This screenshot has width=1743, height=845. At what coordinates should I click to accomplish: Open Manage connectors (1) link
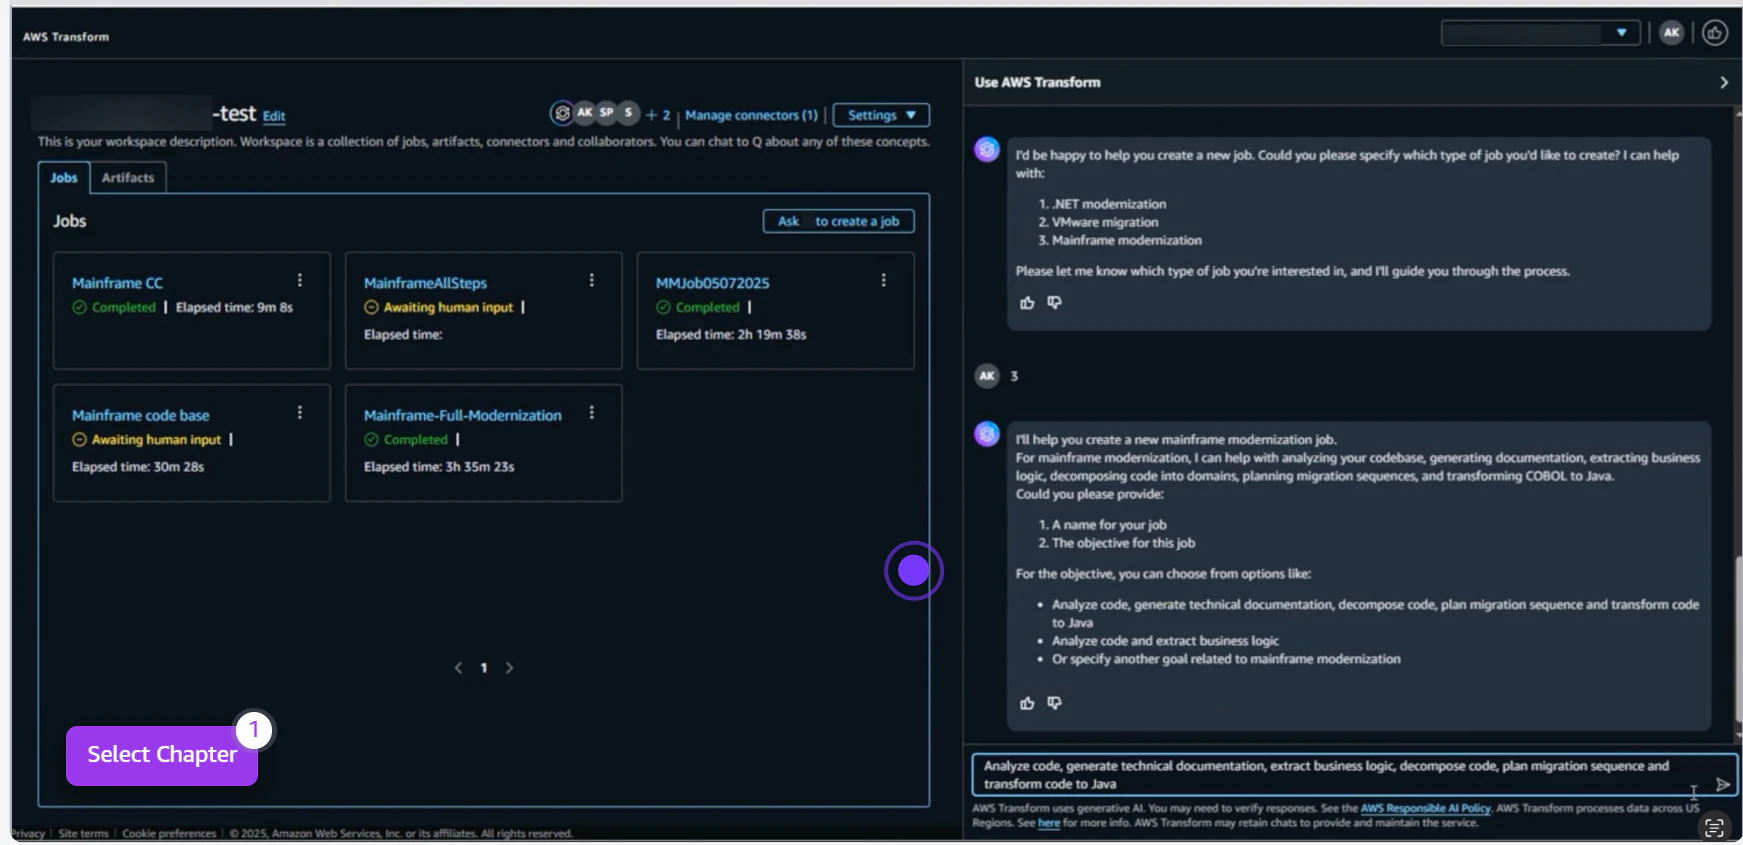pyautogui.click(x=751, y=115)
